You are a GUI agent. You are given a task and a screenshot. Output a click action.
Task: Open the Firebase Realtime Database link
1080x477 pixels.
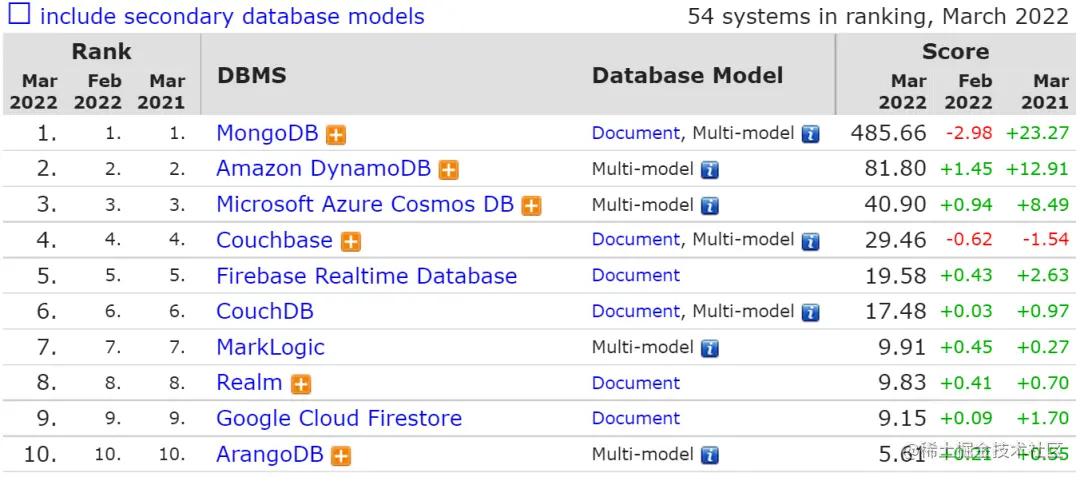[366, 276]
